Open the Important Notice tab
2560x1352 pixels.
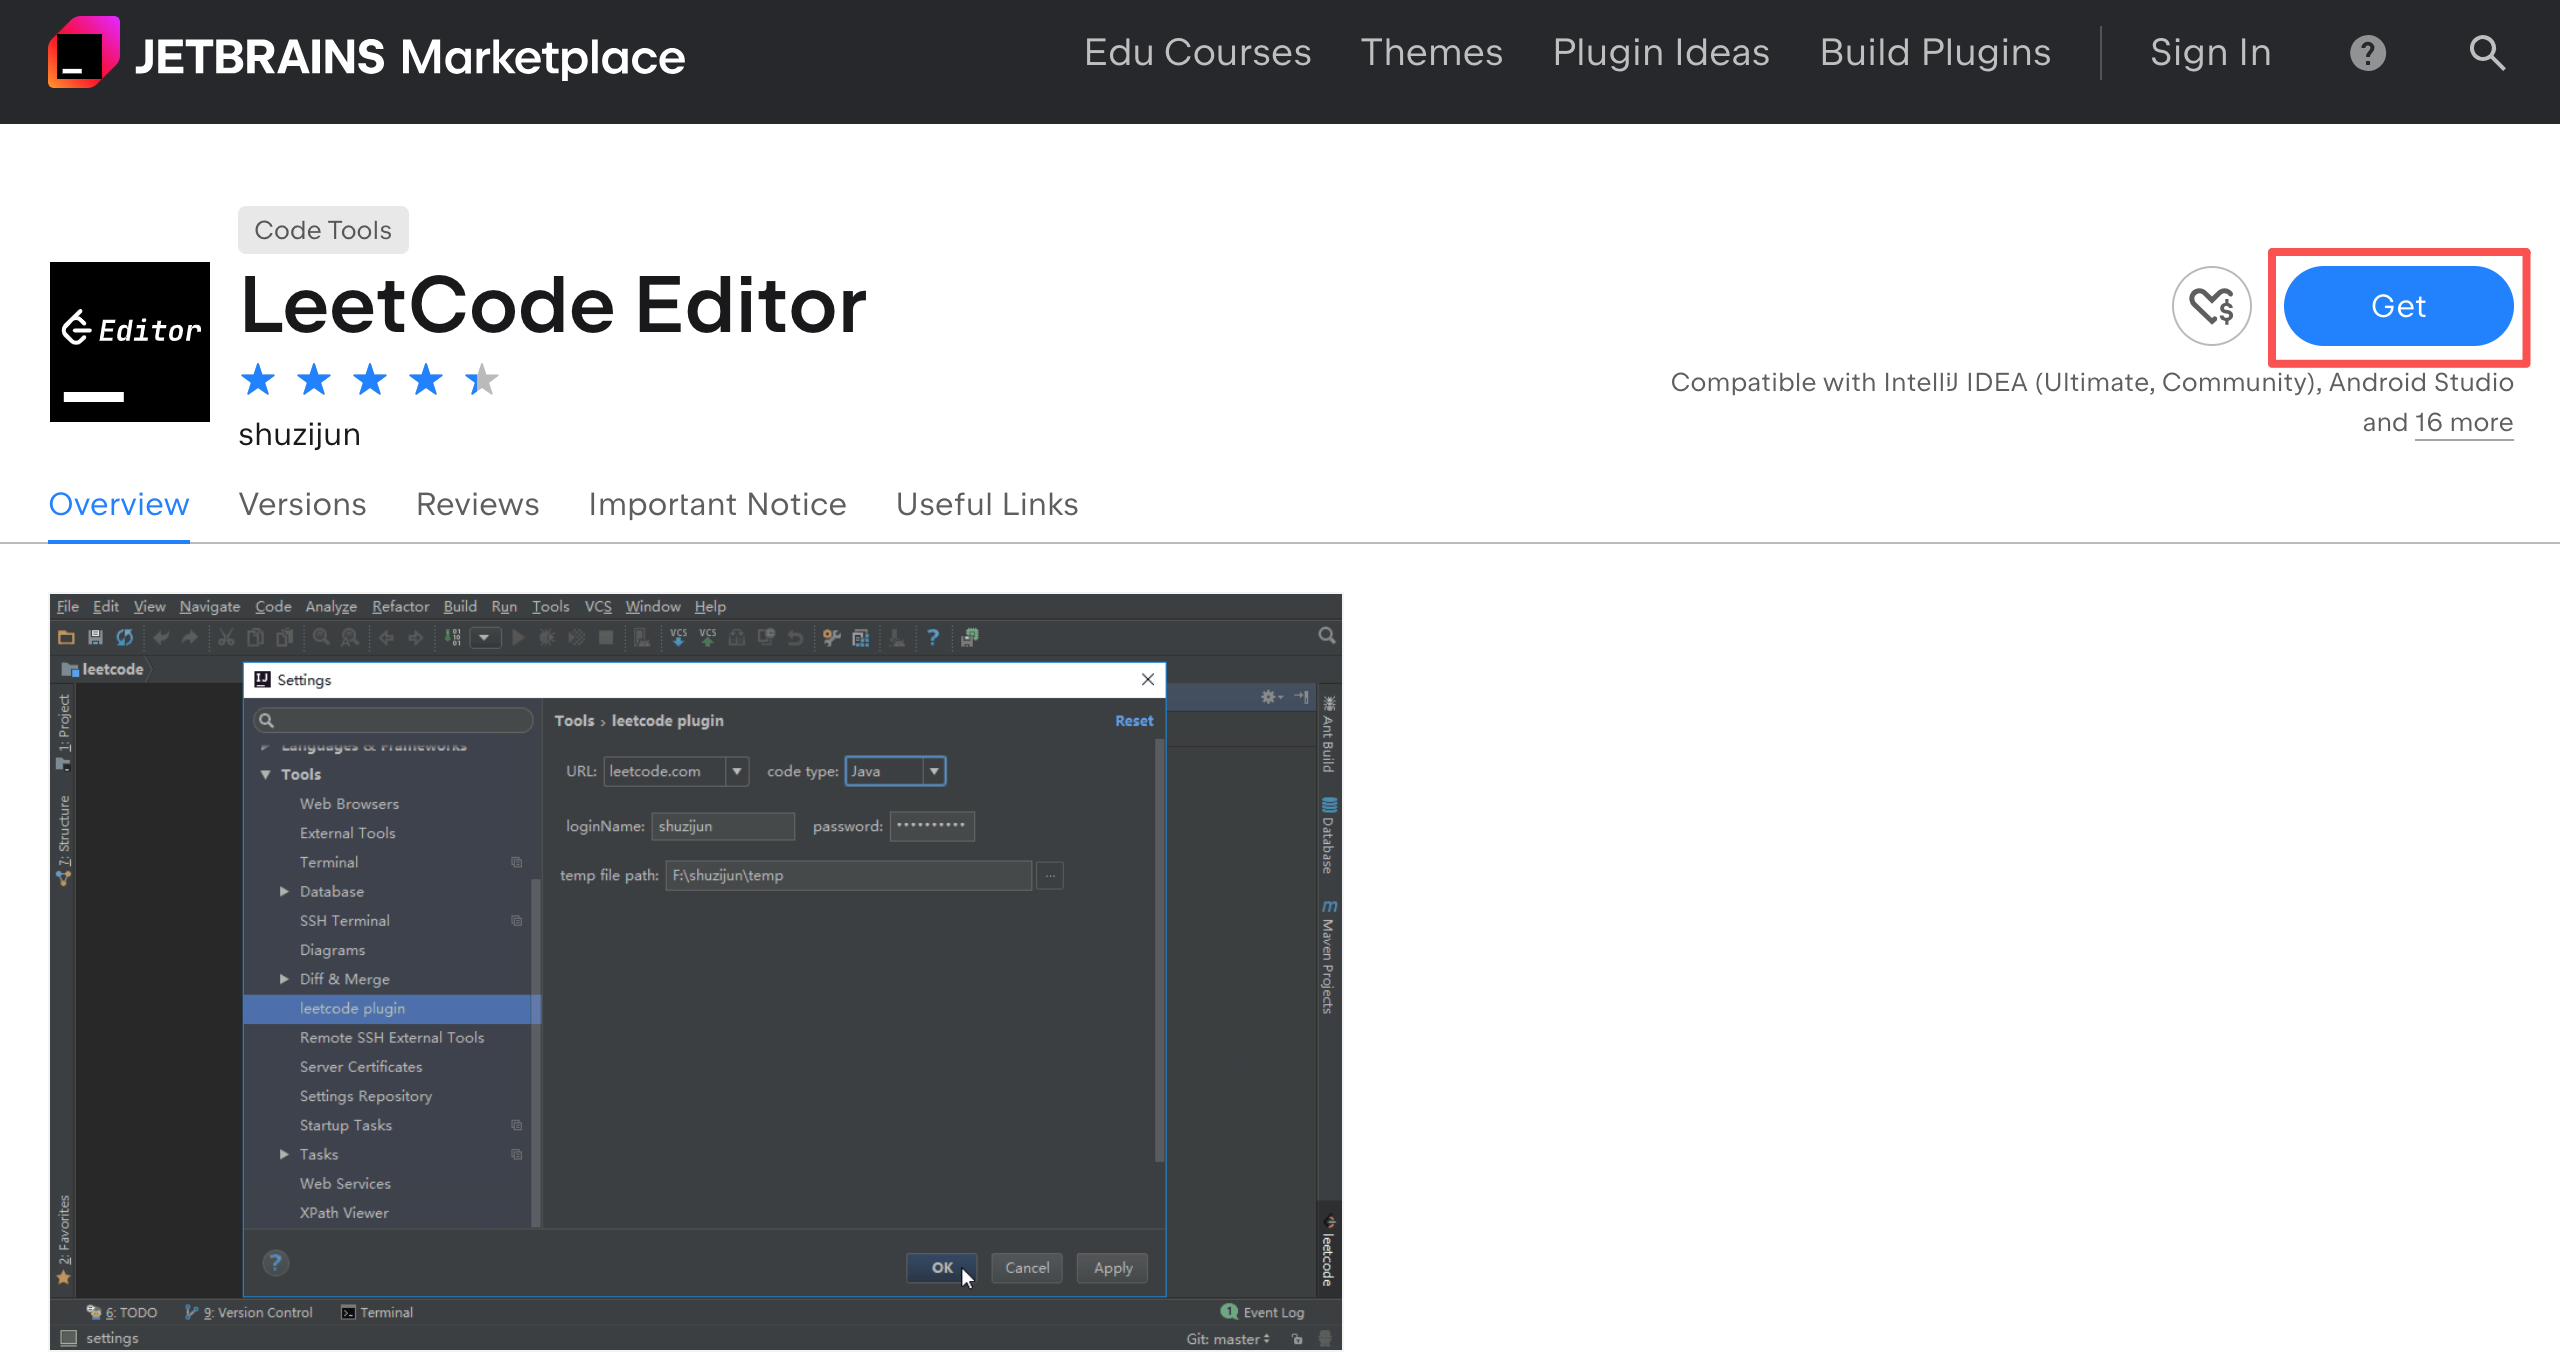point(717,504)
